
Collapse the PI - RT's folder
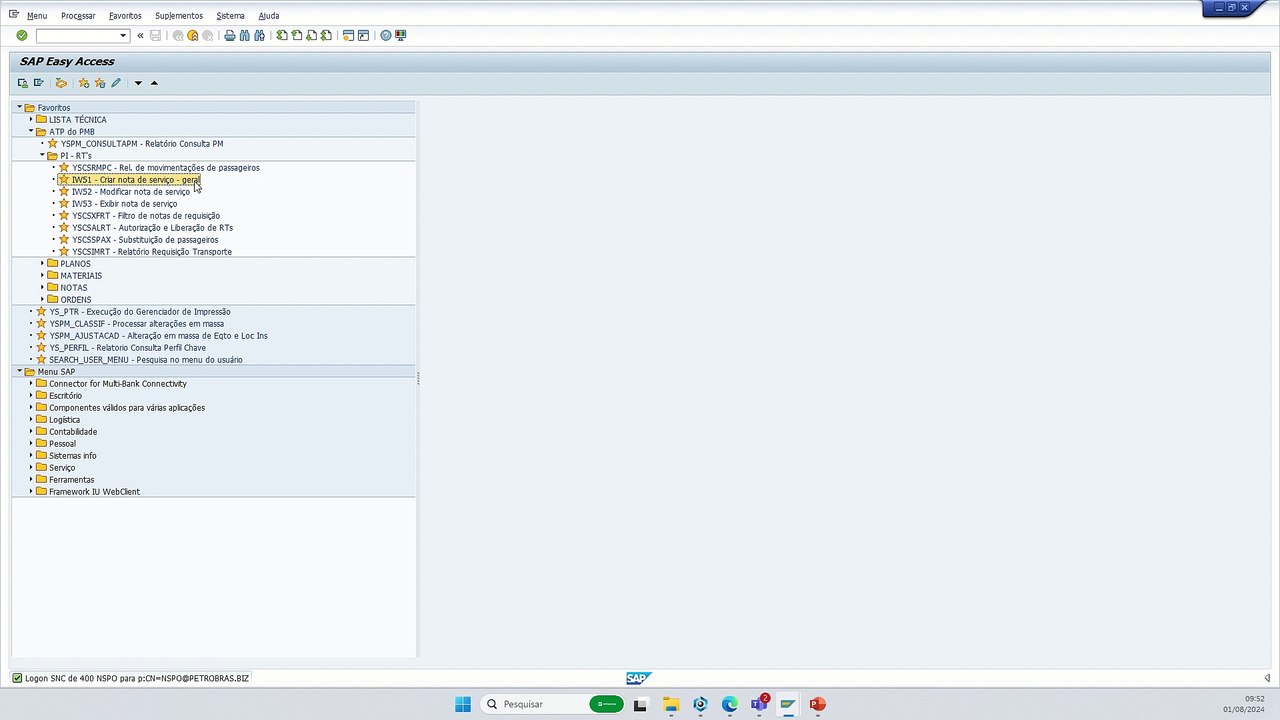(42, 155)
